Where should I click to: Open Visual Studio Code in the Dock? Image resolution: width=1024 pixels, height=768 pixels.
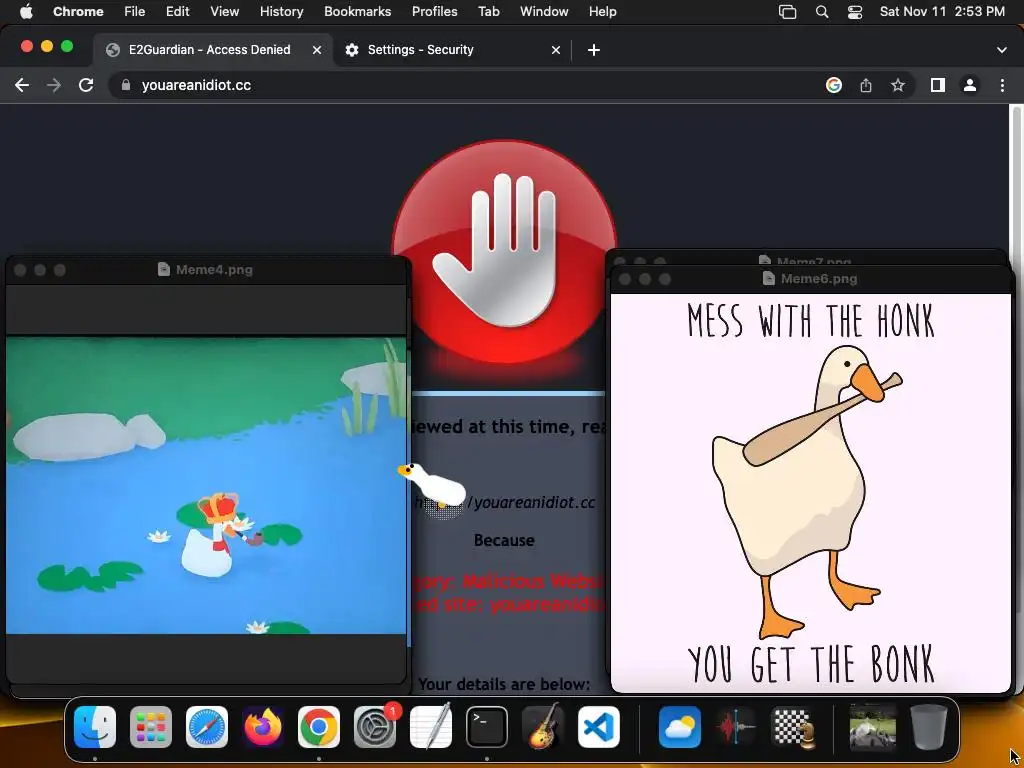(599, 727)
